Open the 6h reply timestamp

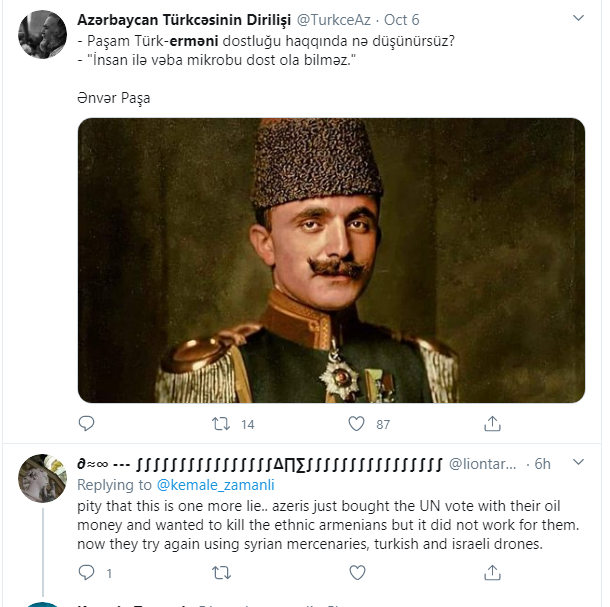pyautogui.click(x=542, y=464)
